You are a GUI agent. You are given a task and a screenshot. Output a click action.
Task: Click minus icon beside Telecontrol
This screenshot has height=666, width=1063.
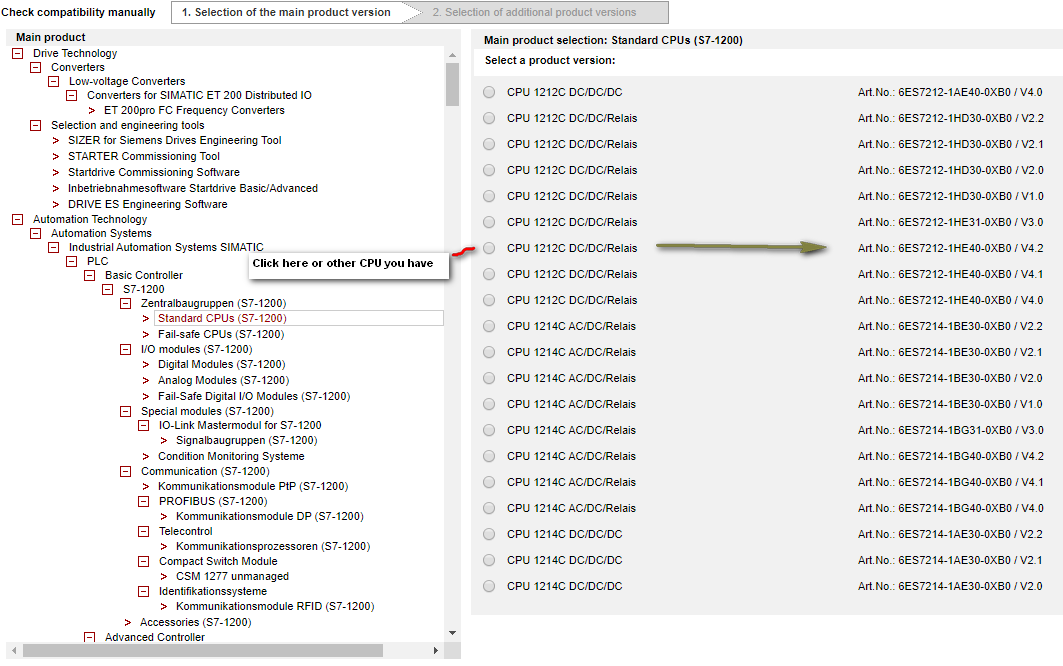(143, 531)
